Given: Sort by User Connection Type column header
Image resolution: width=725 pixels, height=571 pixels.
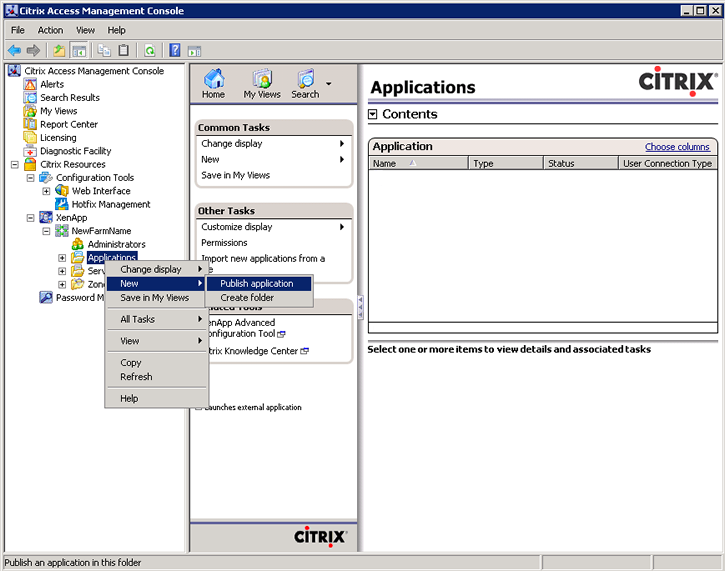Looking at the screenshot, I should click(668, 163).
